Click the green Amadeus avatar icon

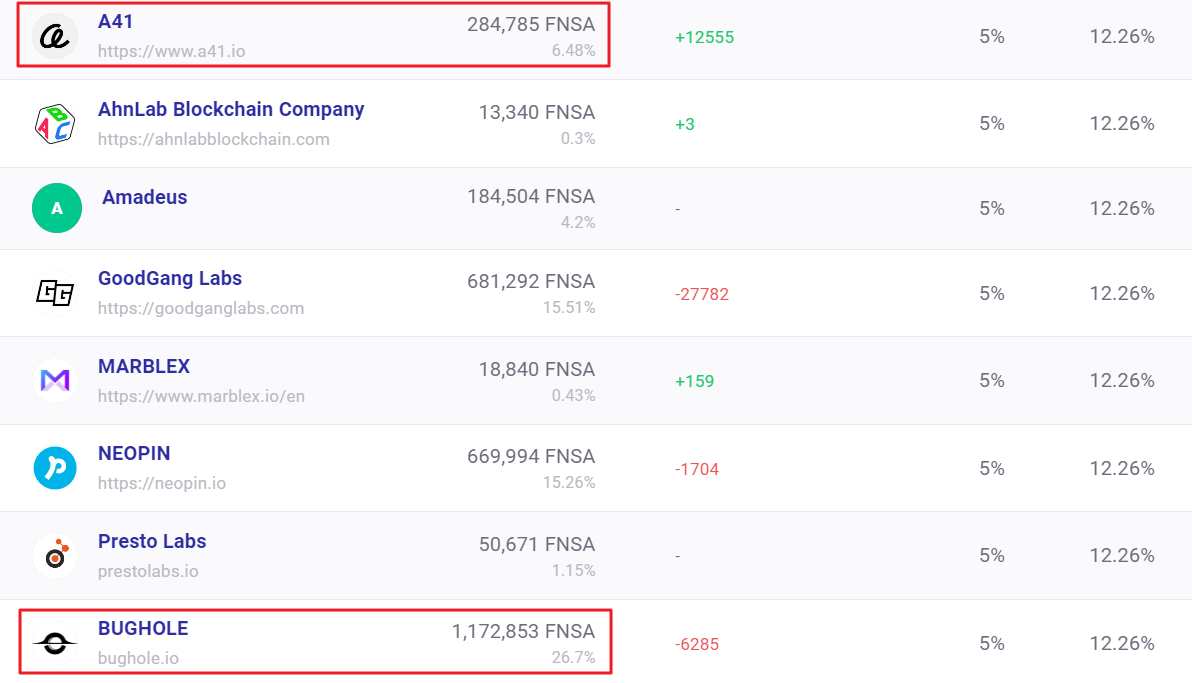[x=56, y=208]
